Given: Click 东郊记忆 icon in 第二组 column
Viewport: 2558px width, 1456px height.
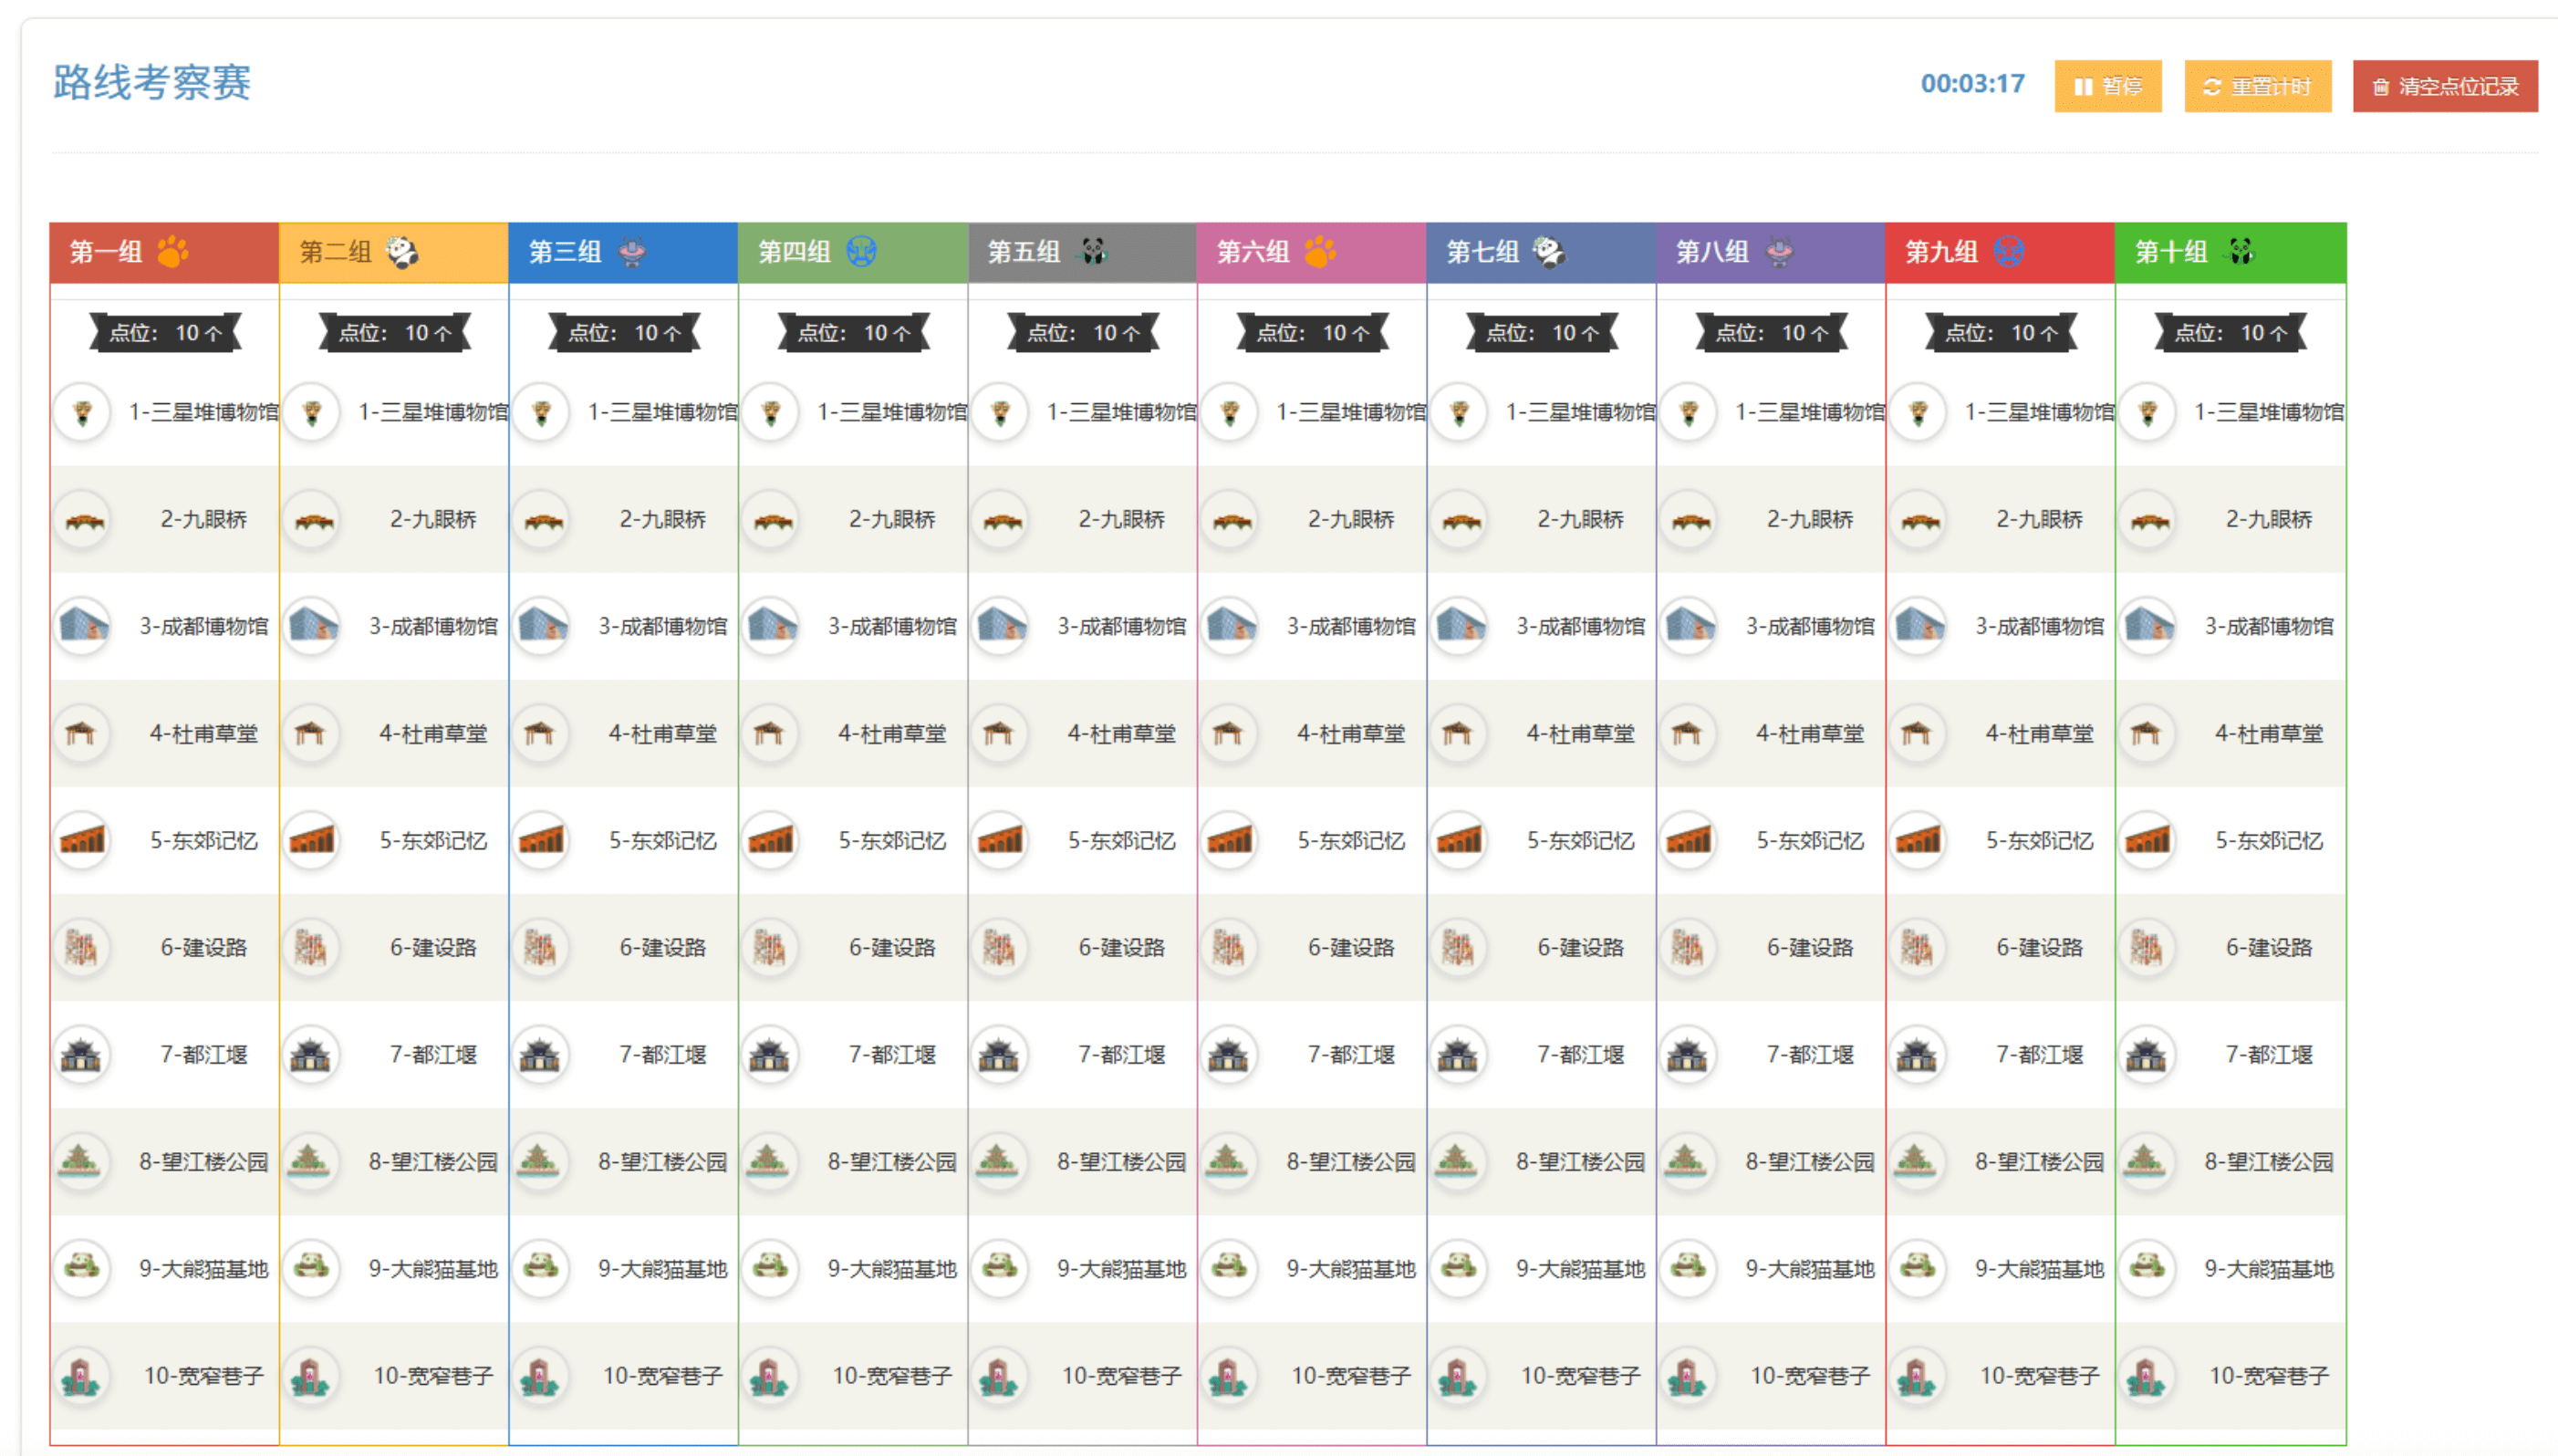Looking at the screenshot, I should point(312,841).
